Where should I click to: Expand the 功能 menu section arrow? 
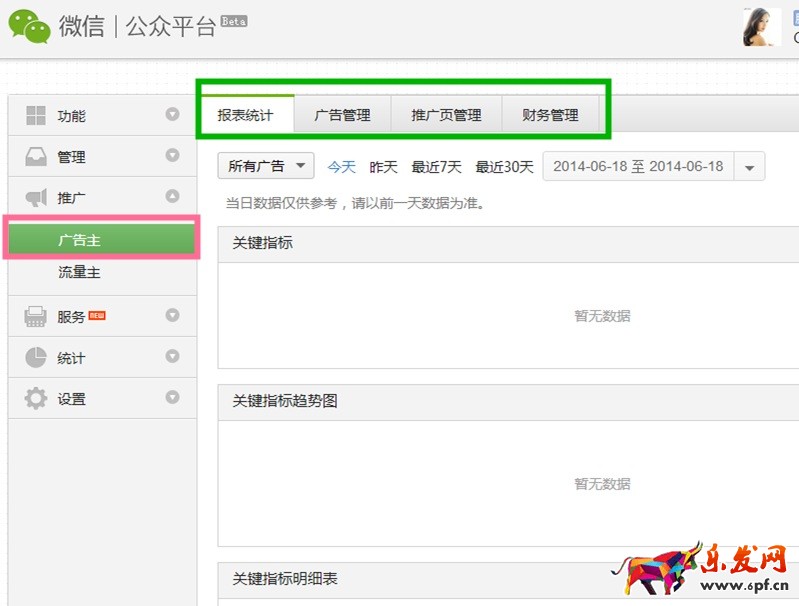tap(172, 115)
